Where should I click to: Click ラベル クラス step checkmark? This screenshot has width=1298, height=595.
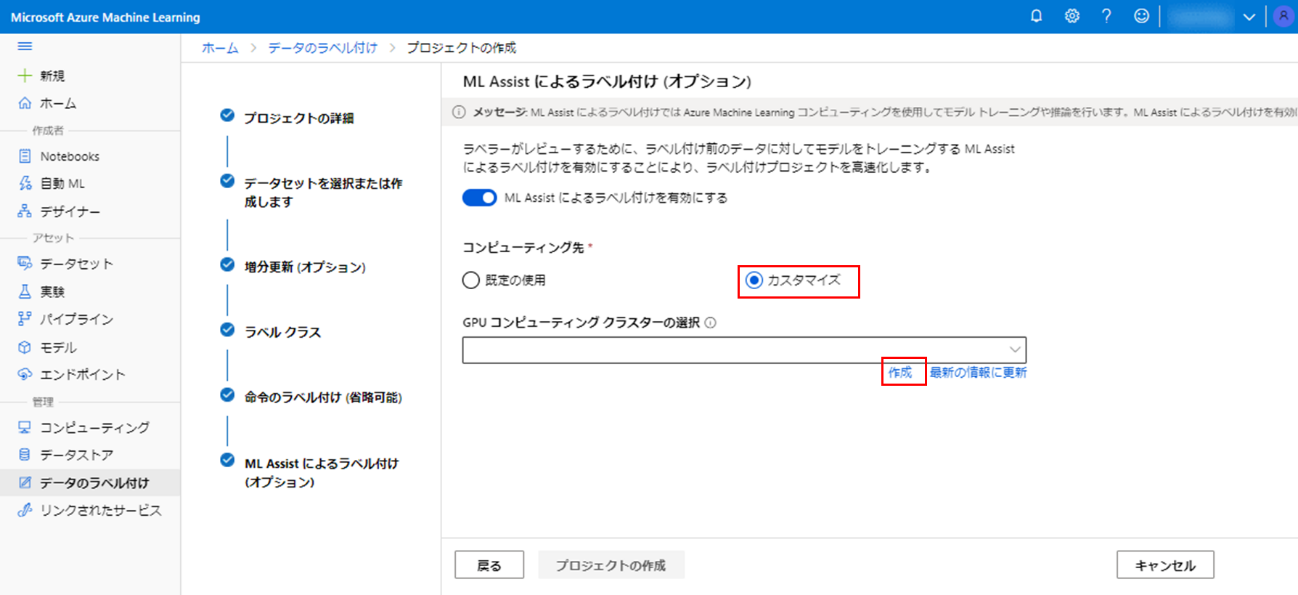click(227, 330)
